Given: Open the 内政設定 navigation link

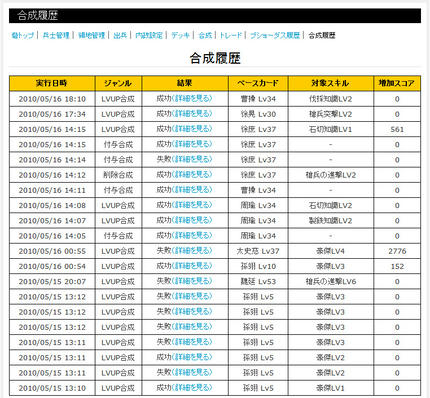Looking at the screenshot, I should [149, 35].
